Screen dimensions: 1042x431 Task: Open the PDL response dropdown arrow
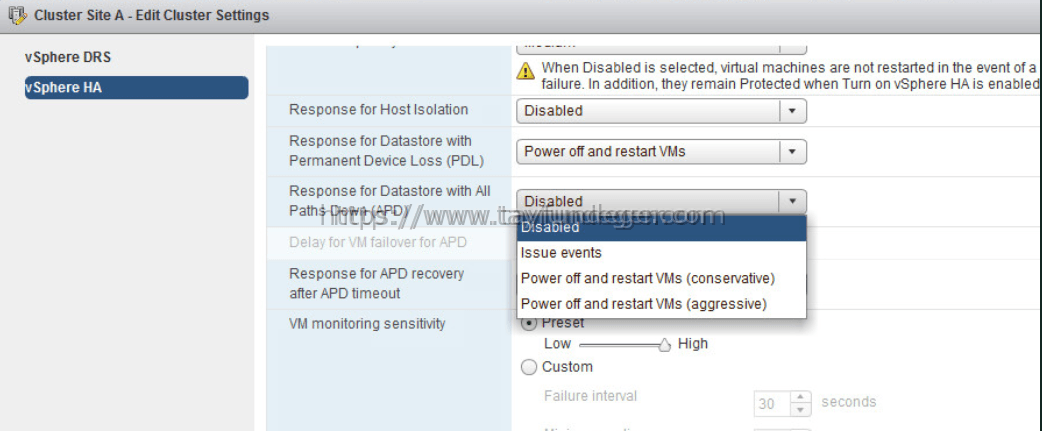(792, 151)
